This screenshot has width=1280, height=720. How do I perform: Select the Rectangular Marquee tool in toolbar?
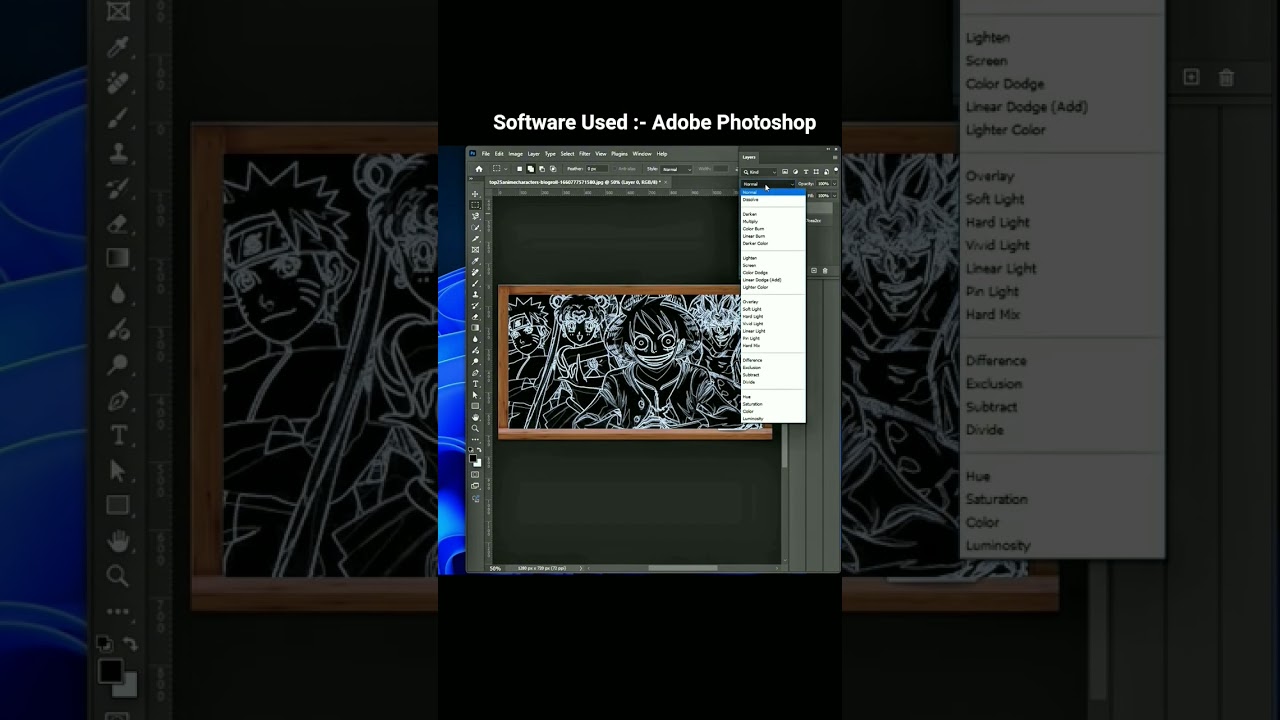click(475, 205)
